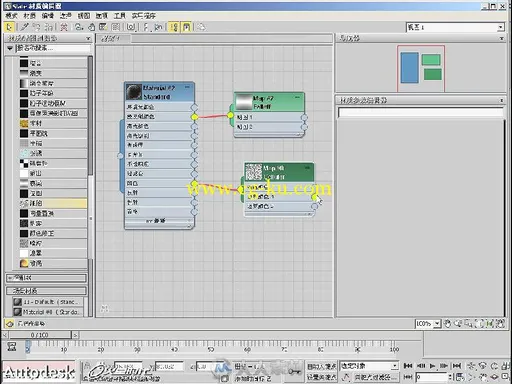512x384 pixels.
Task: Select 11 - Default standard material entry
Action: (48, 302)
